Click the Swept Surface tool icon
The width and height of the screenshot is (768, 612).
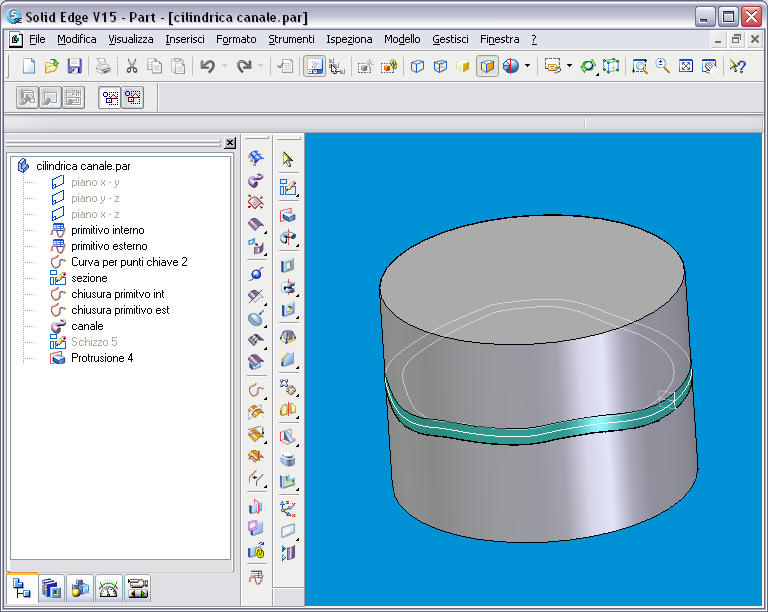[256, 180]
